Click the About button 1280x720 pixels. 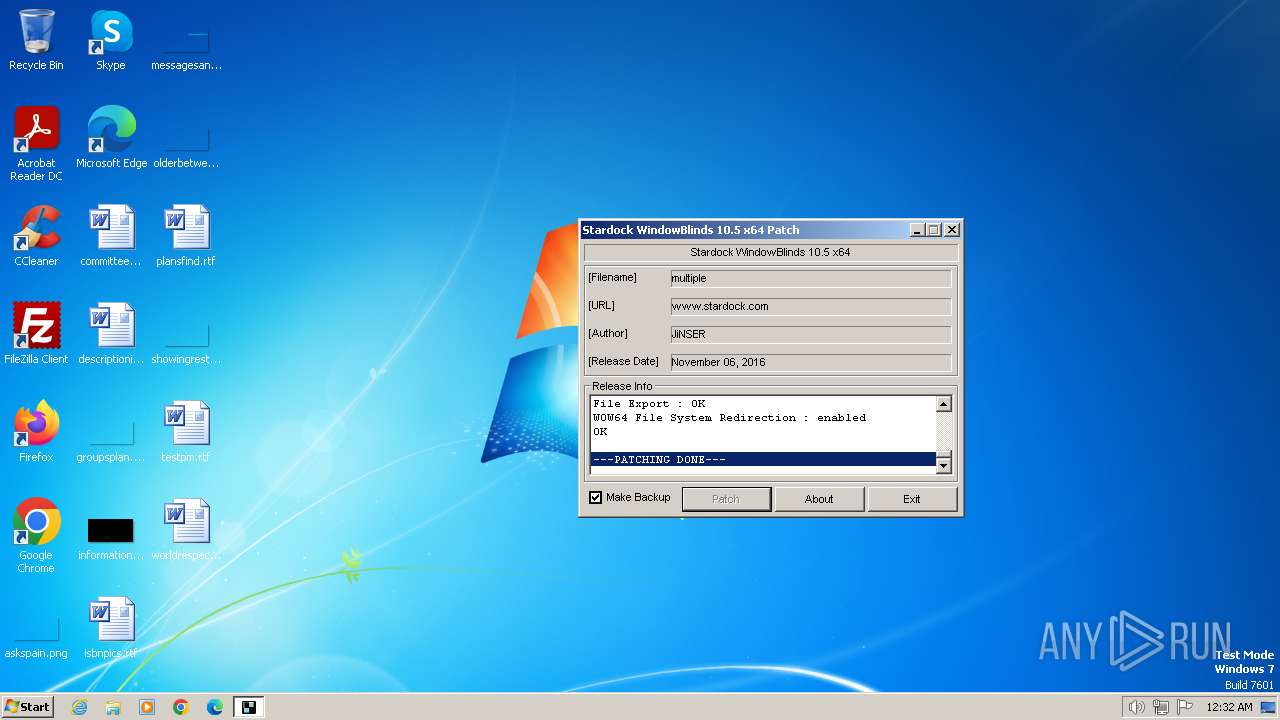(x=819, y=499)
